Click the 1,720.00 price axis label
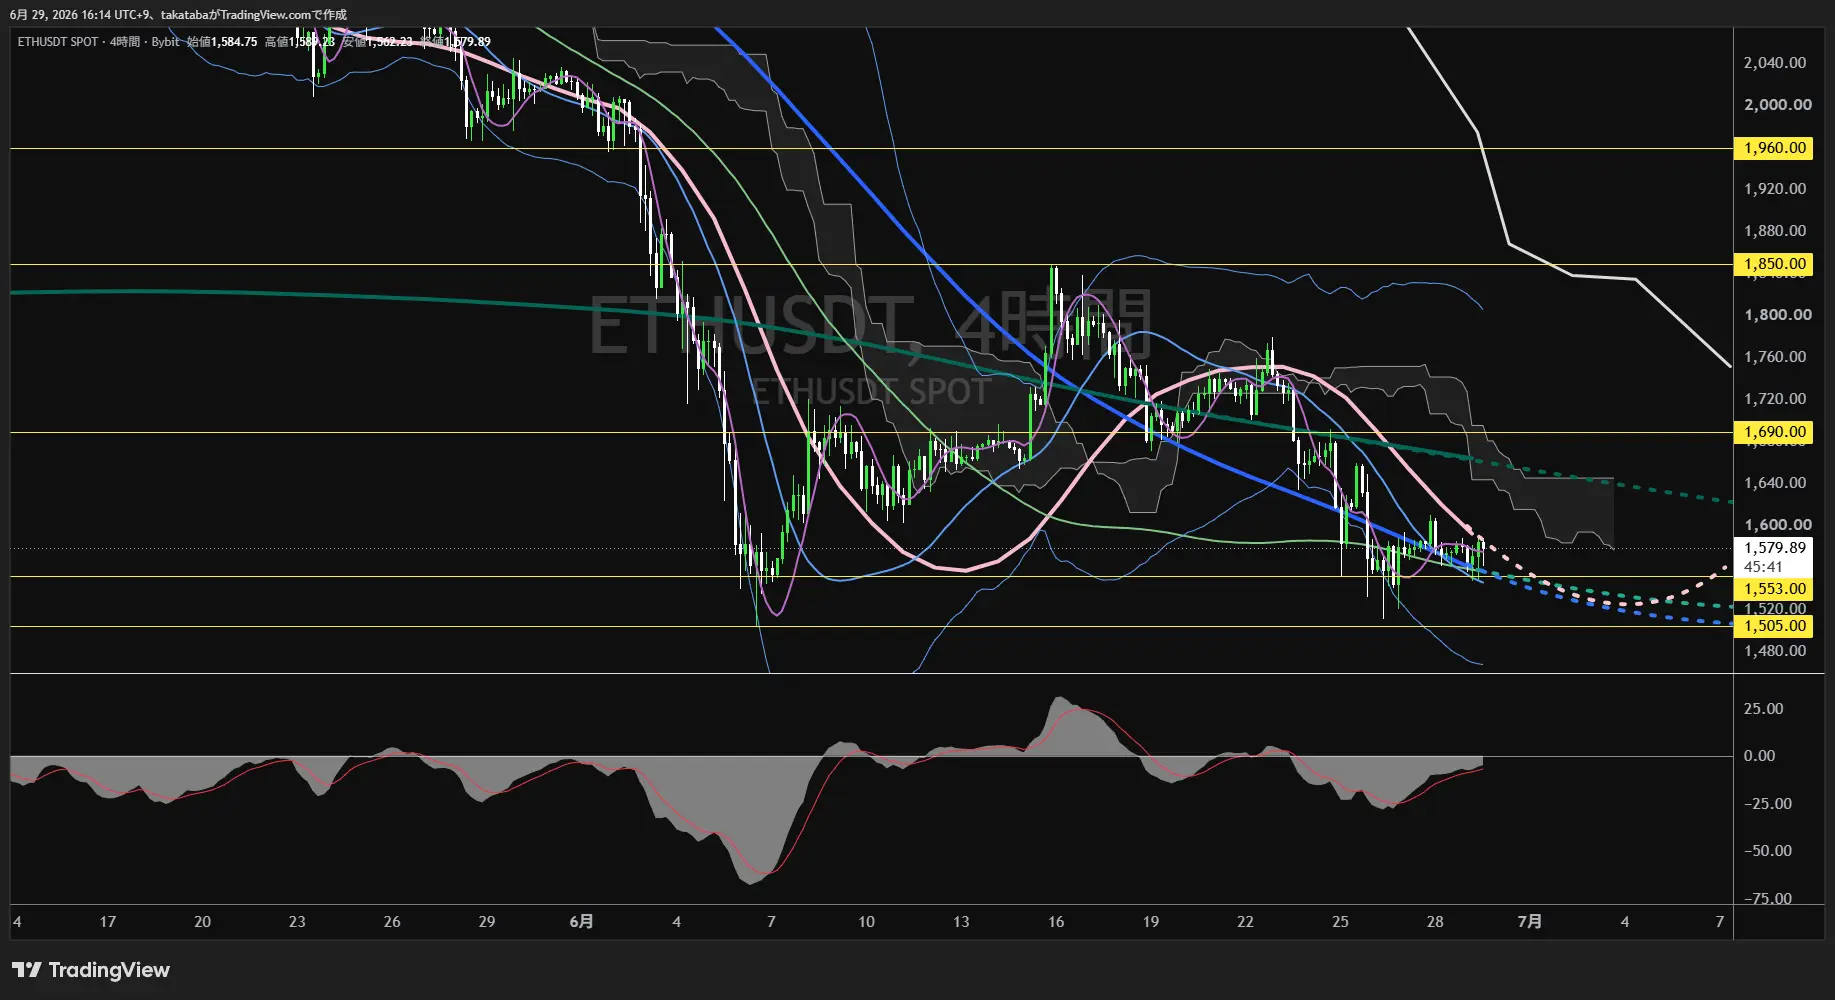This screenshot has height=1000, width=1835. point(1775,399)
